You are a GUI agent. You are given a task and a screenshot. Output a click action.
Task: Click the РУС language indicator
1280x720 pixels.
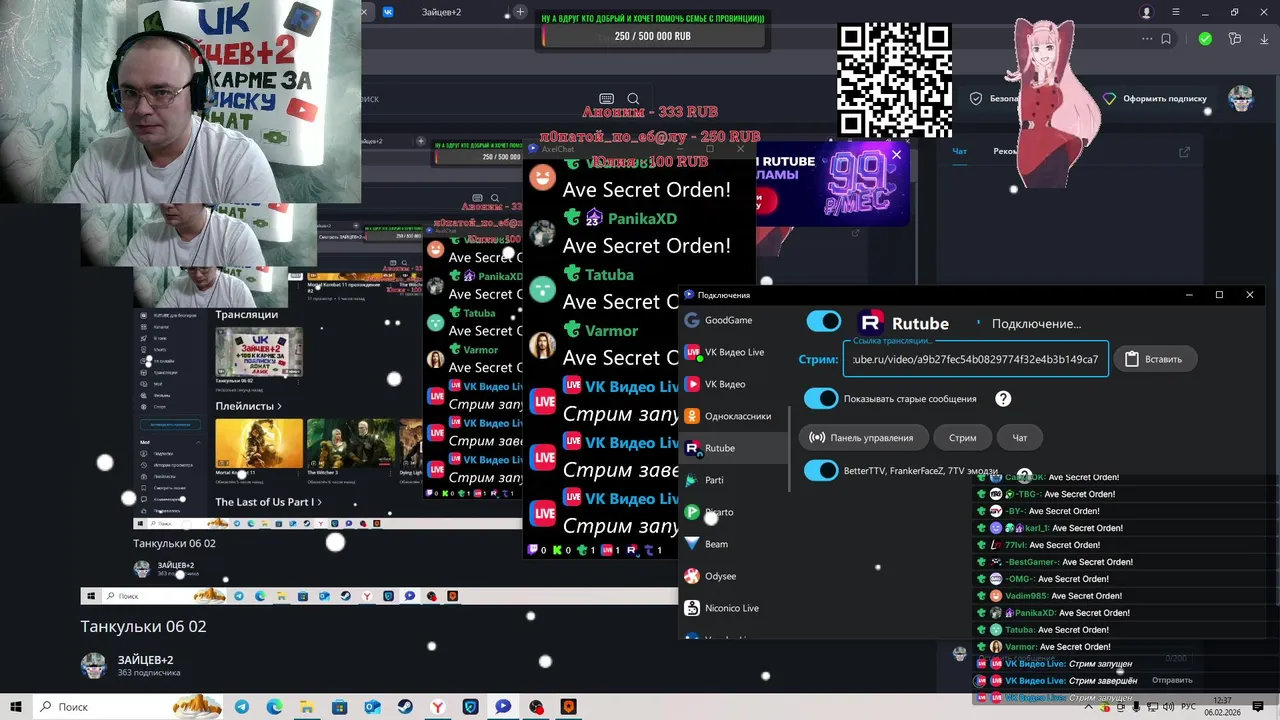click(x=1188, y=707)
